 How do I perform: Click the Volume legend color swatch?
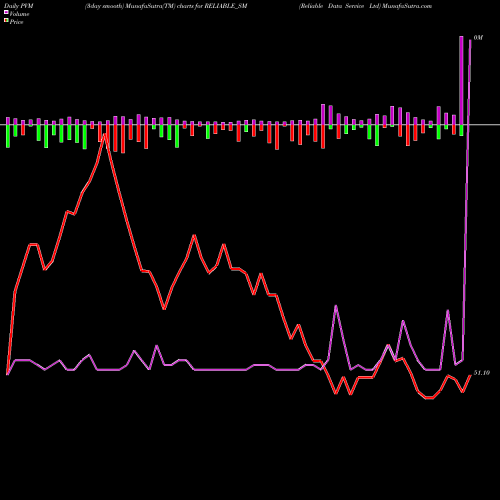pos(6,13)
